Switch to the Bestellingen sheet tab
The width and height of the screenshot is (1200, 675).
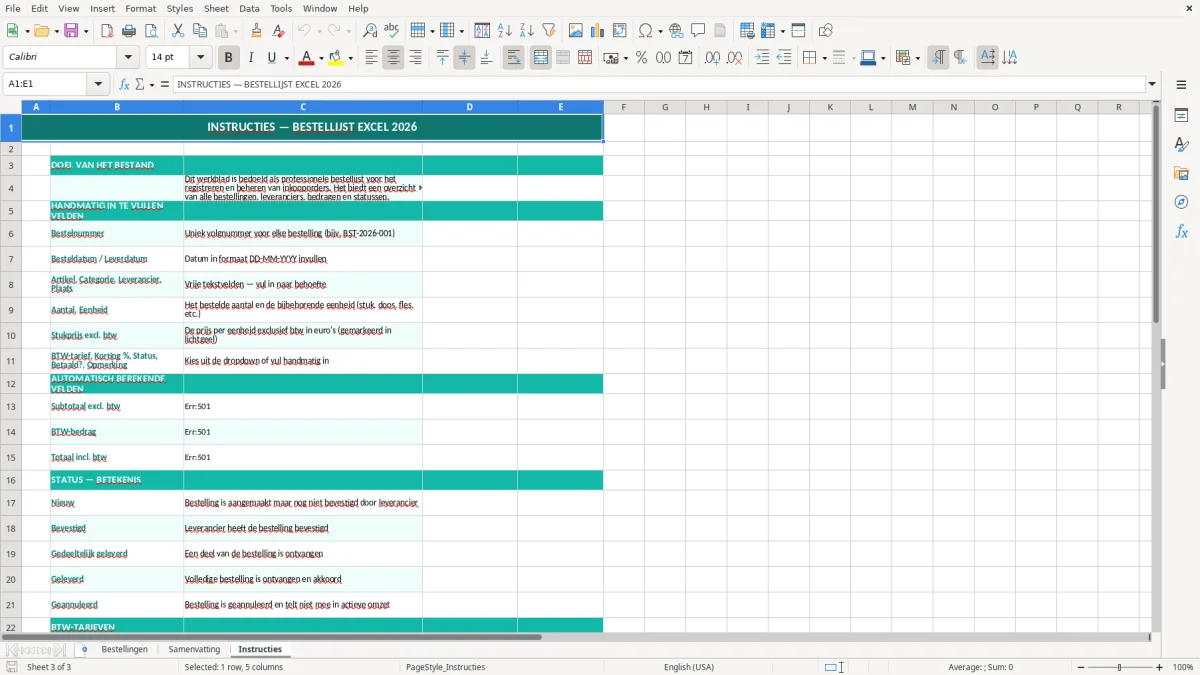(124, 649)
